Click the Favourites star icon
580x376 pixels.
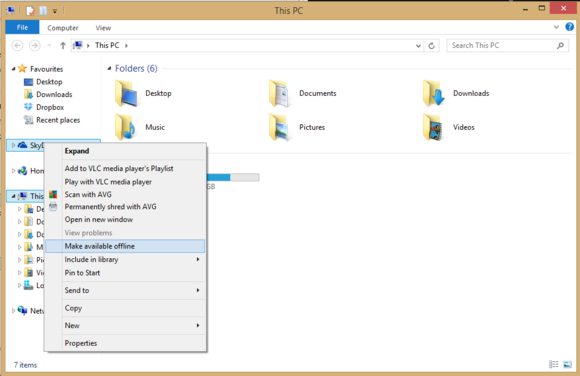[x=22, y=68]
